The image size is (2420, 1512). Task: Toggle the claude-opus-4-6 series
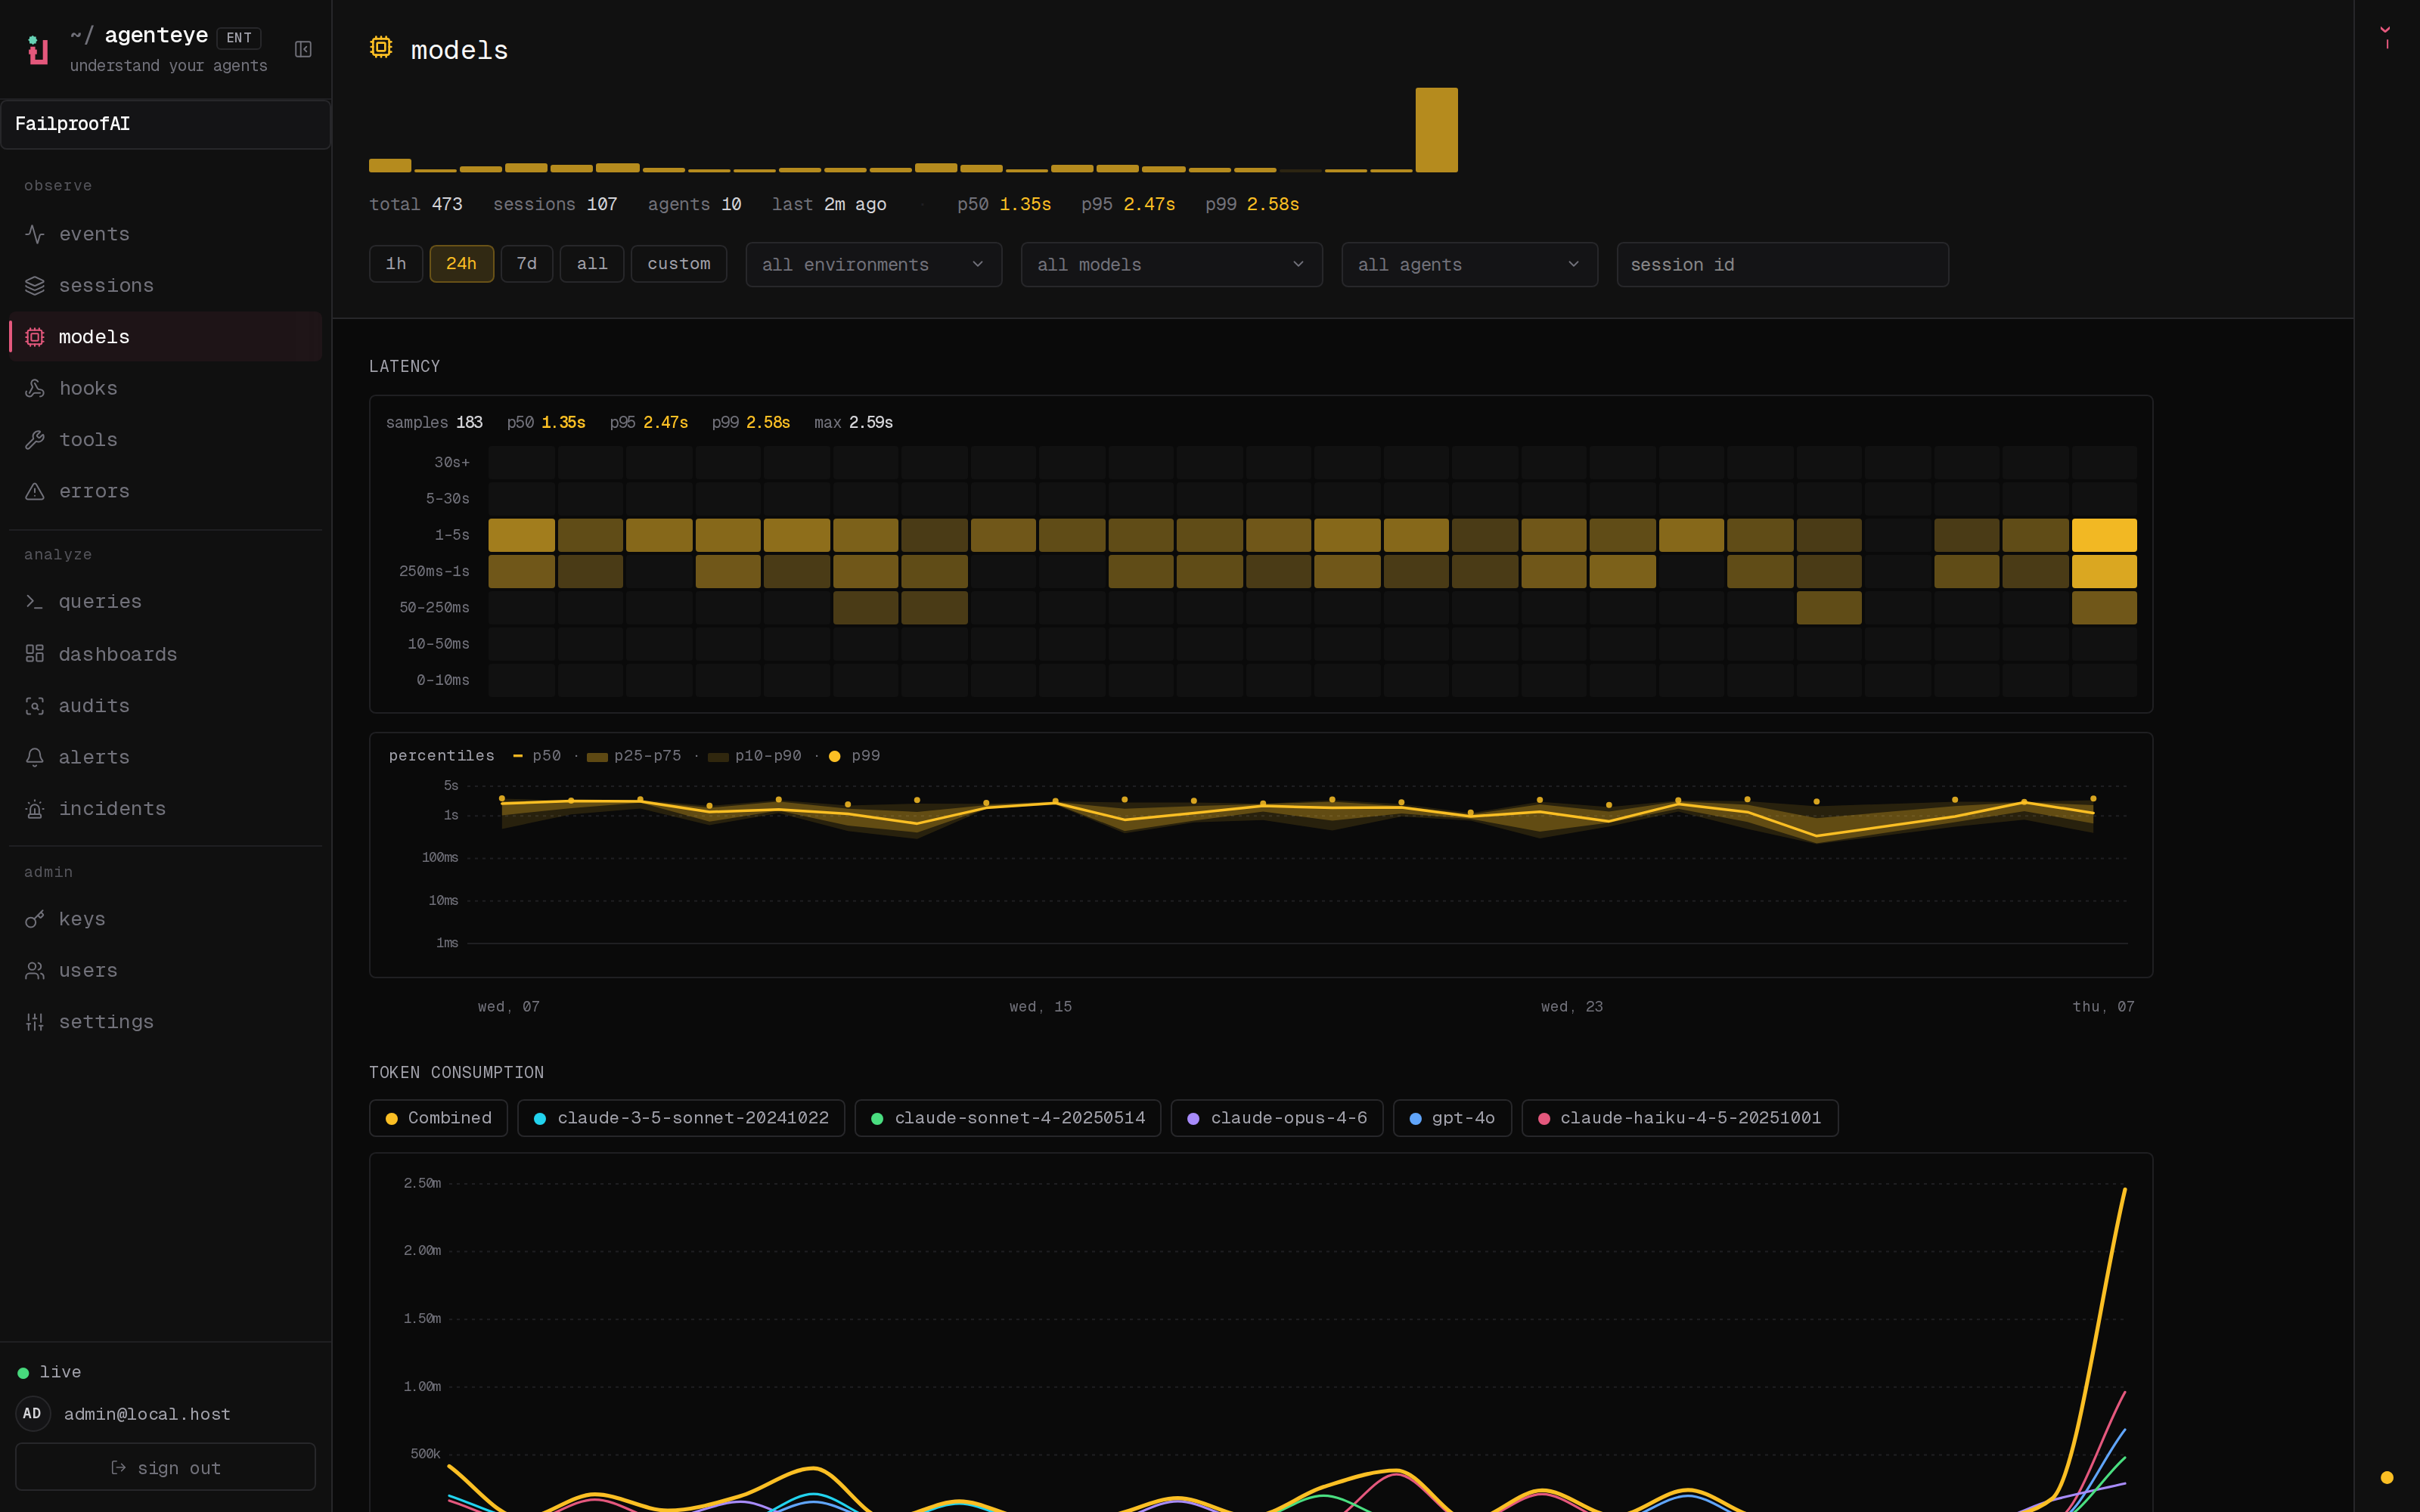[1277, 1118]
